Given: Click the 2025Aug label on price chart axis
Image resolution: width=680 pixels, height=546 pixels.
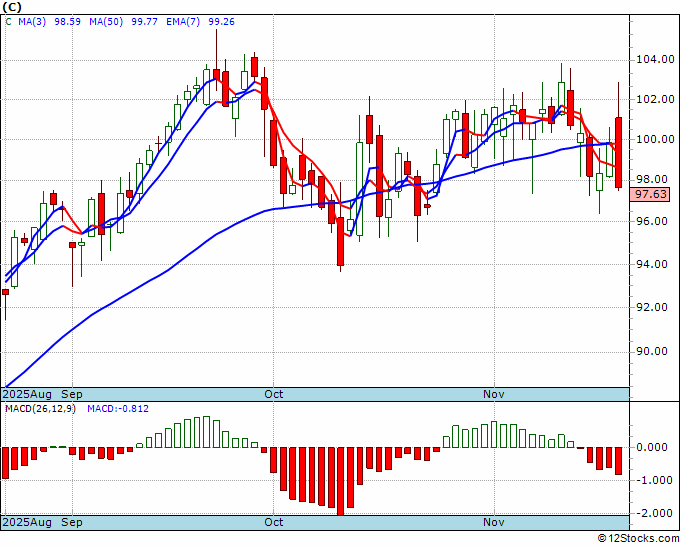Looking at the screenshot, I should [27, 394].
